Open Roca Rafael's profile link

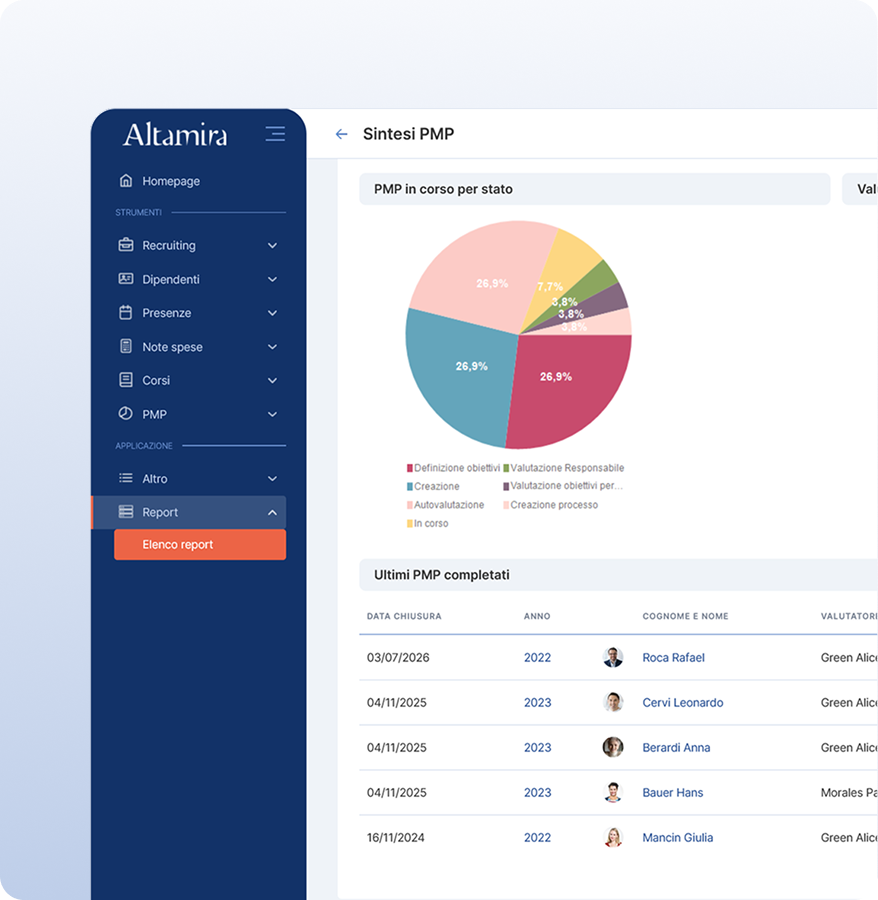click(673, 658)
